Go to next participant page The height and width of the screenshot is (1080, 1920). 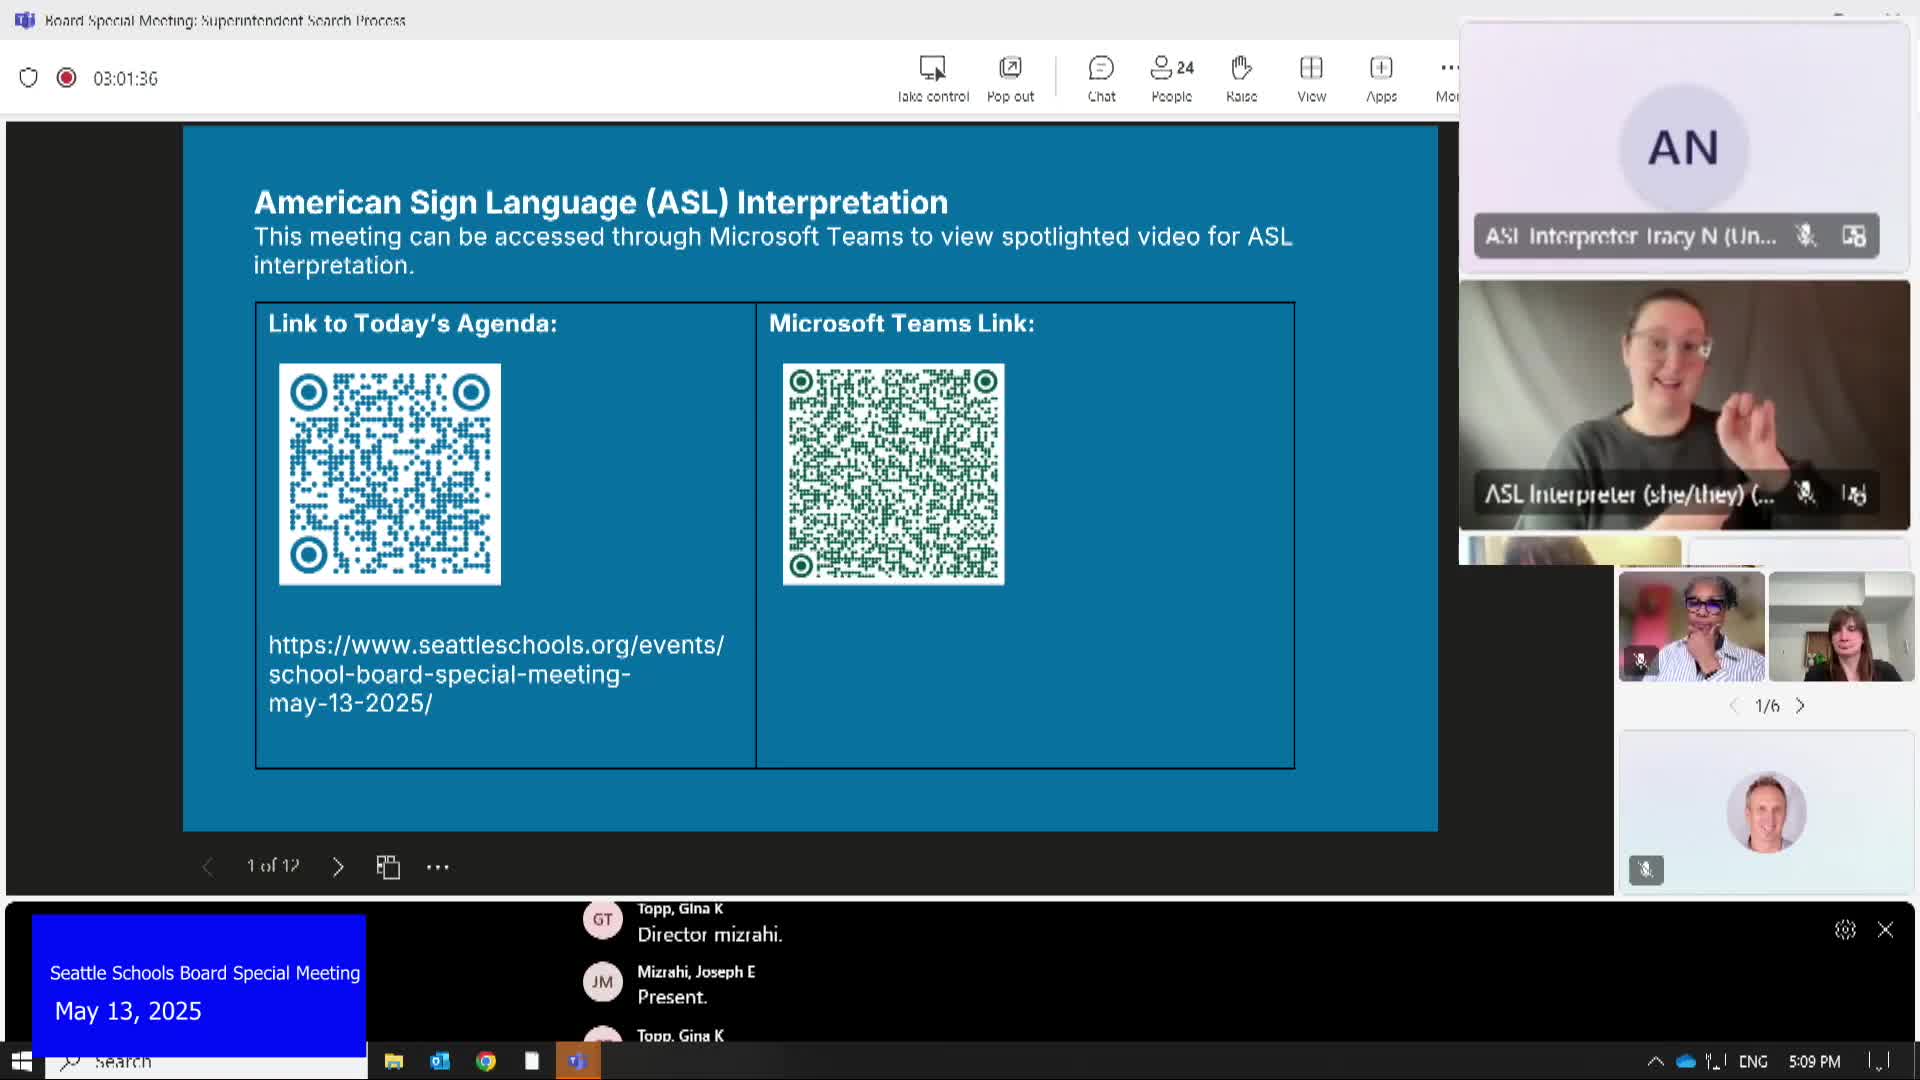tap(1800, 706)
